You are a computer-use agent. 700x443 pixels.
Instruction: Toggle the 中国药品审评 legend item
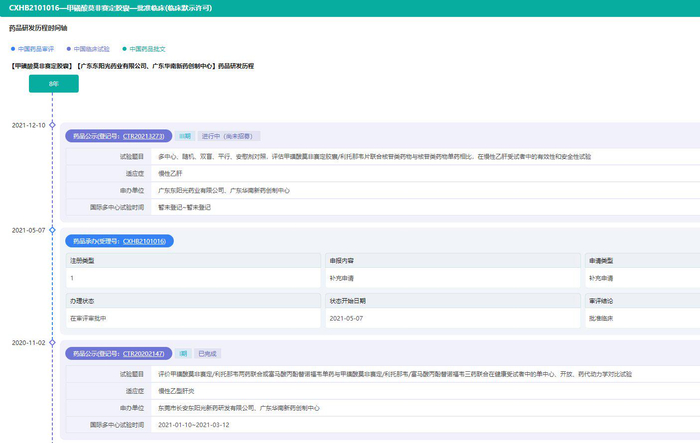tap(32, 49)
